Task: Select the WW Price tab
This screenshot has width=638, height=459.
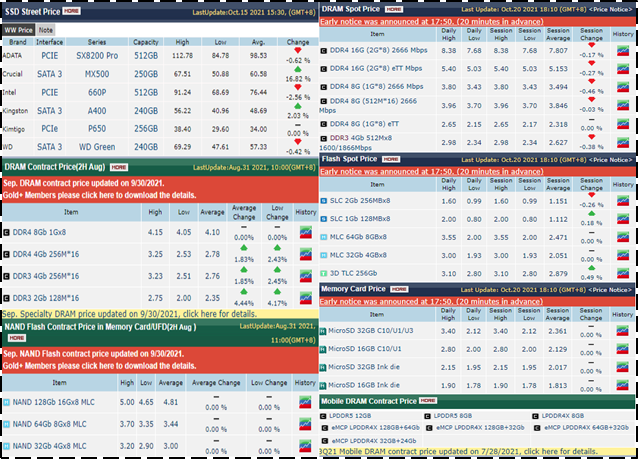Action: 18,30
